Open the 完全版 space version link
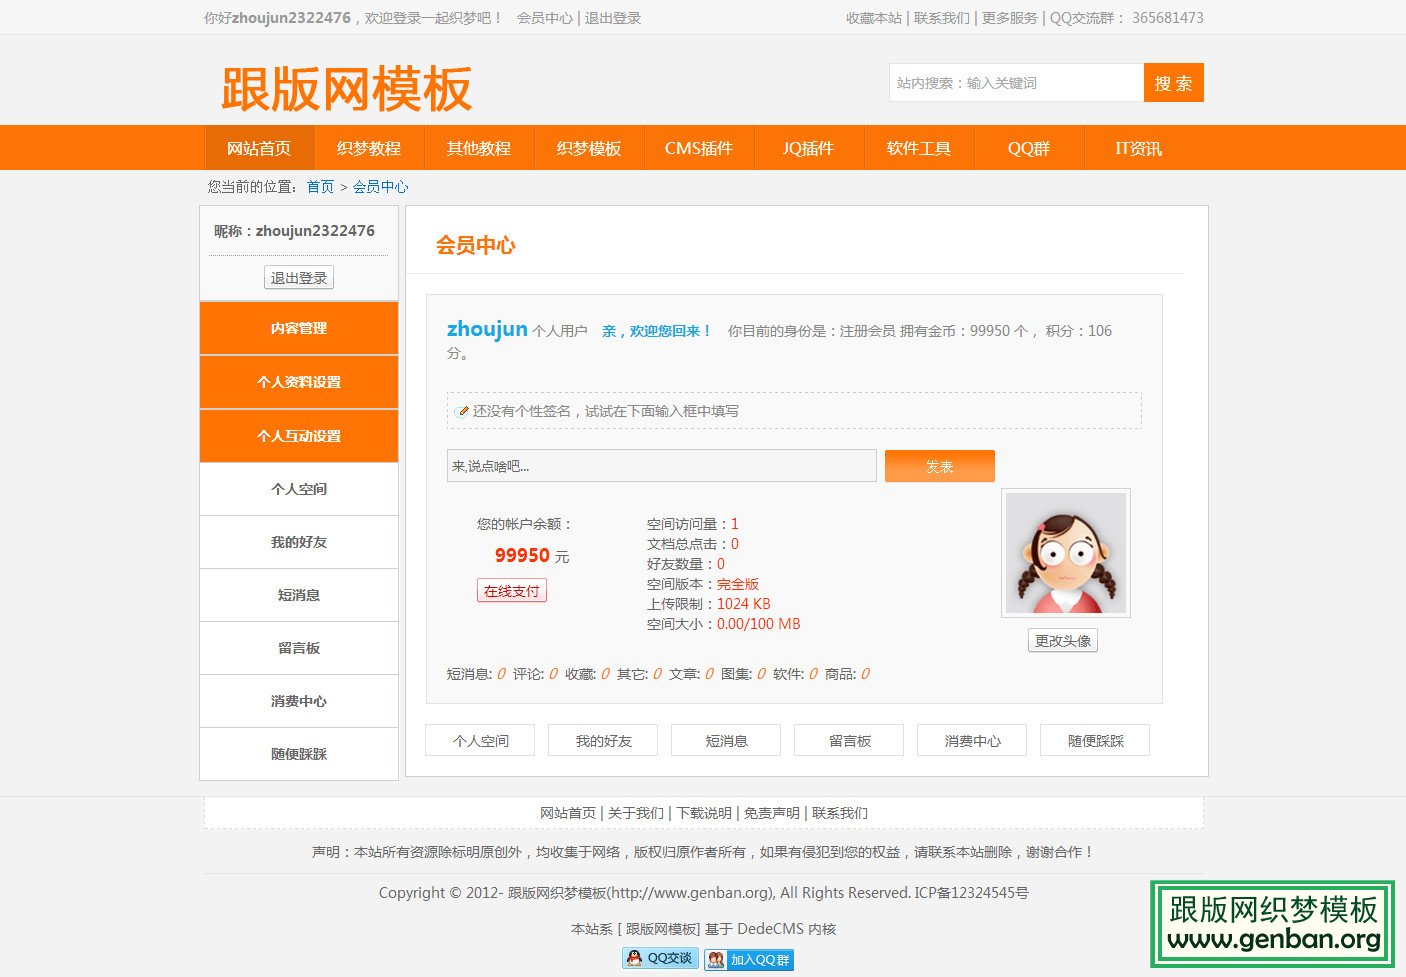Viewport: 1406px width, 977px height. point(738,583)
